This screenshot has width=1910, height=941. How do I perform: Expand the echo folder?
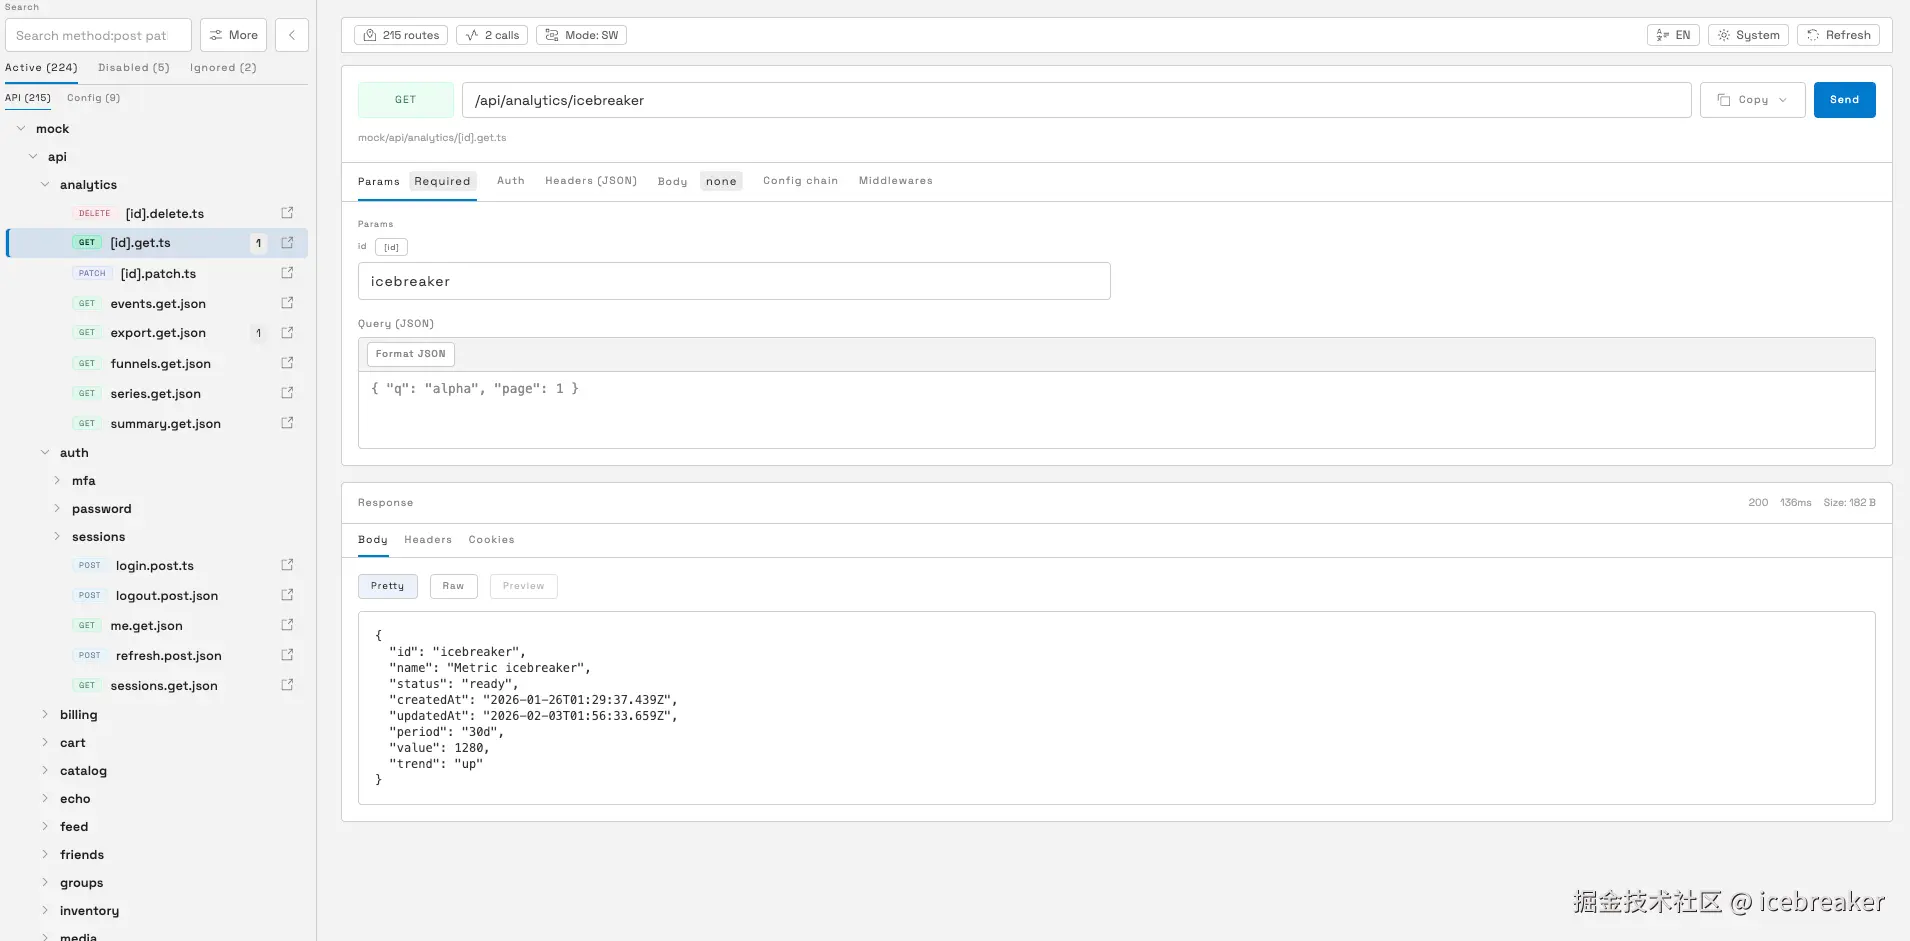pyautogui.click(x=45, y=799)
